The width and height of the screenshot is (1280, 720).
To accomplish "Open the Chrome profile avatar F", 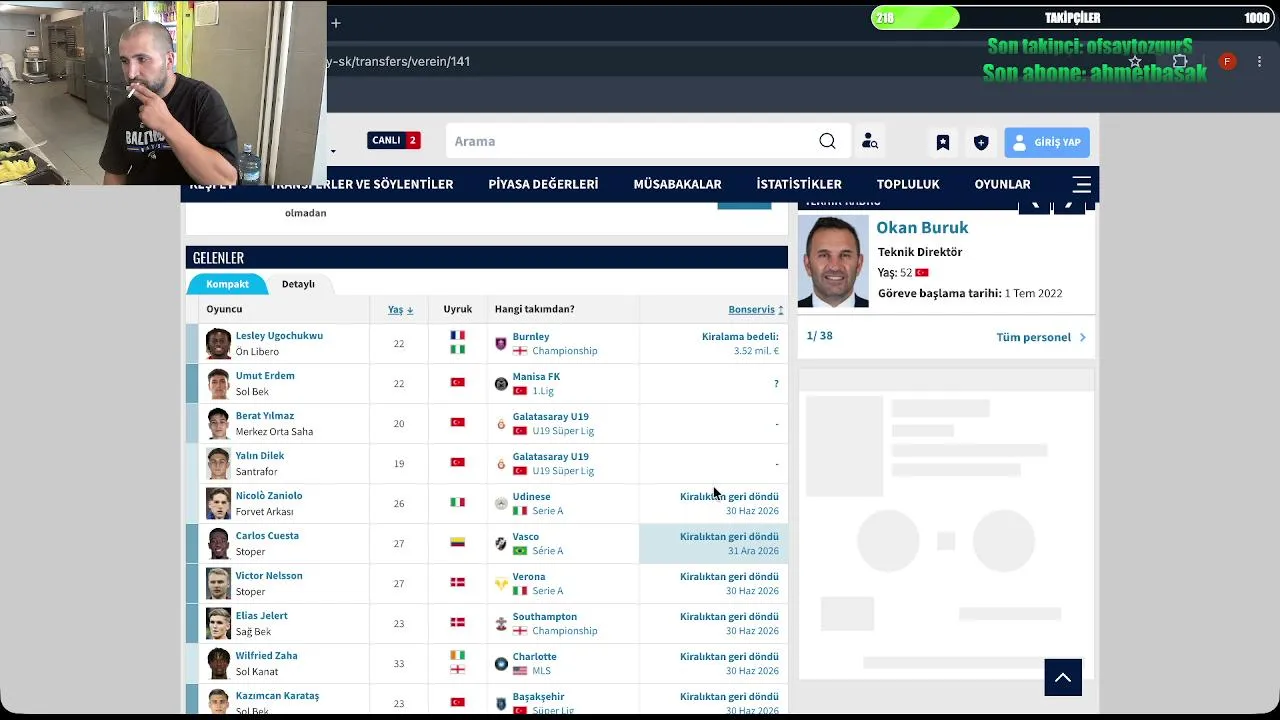I will (1227, 61).
